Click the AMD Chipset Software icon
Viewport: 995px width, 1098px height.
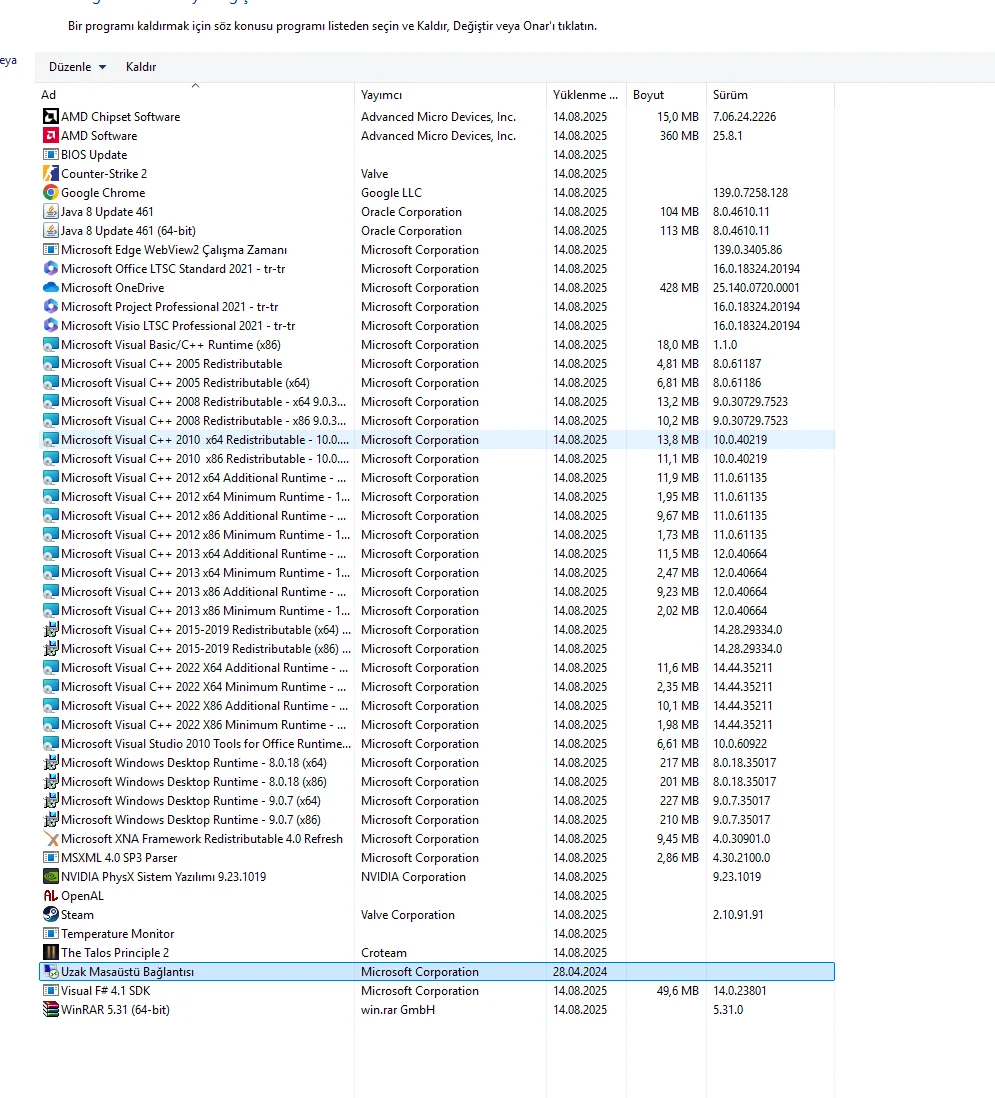[x=50, y=116]
